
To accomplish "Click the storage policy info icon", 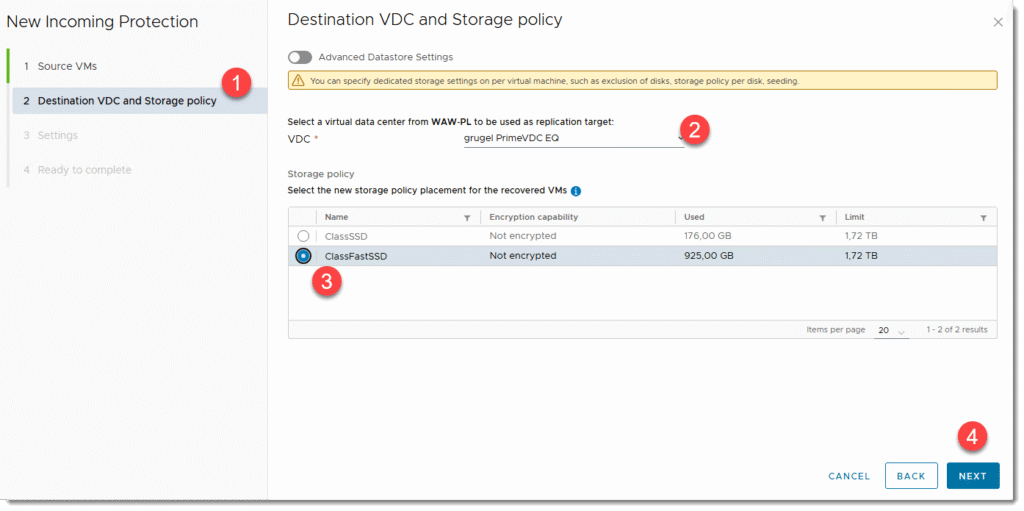I will (576, 191).
